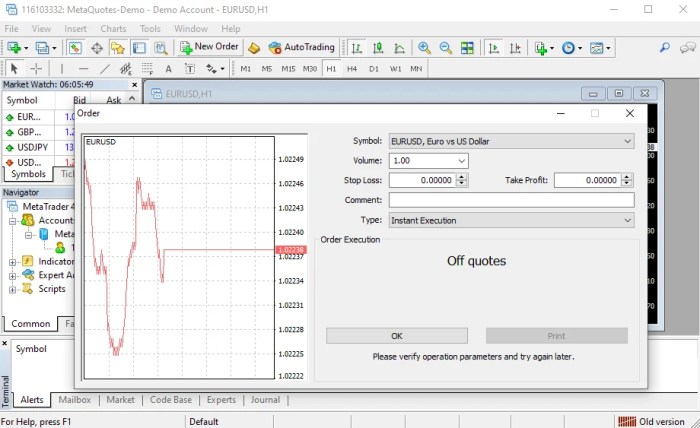Click the Comment input field
This screenshot has width=700, height=428.
(x=512, y=200)
